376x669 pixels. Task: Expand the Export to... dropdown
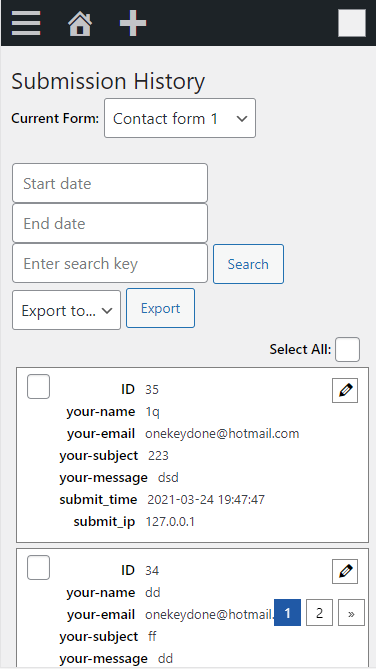click(x=67, y=310)
